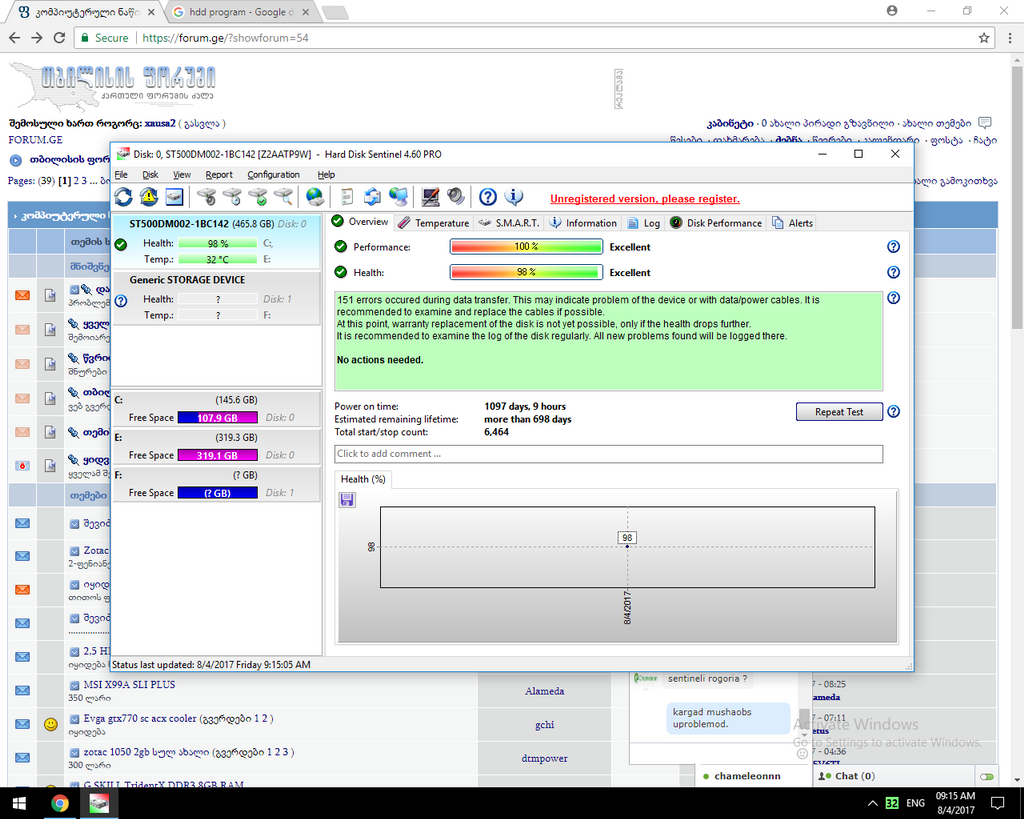Screen dimensions: 1024x819
Task: Switch to the Log tab
Action: 644,223
